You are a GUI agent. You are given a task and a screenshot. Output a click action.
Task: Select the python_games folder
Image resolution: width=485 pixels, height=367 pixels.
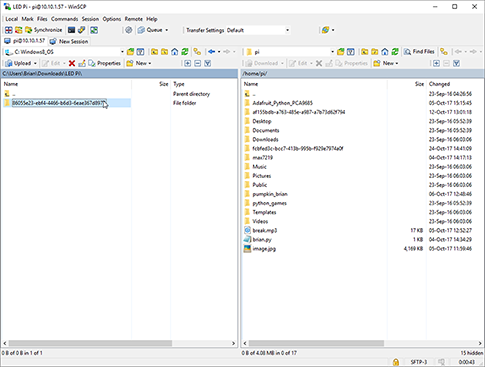(x=269, y=203)
